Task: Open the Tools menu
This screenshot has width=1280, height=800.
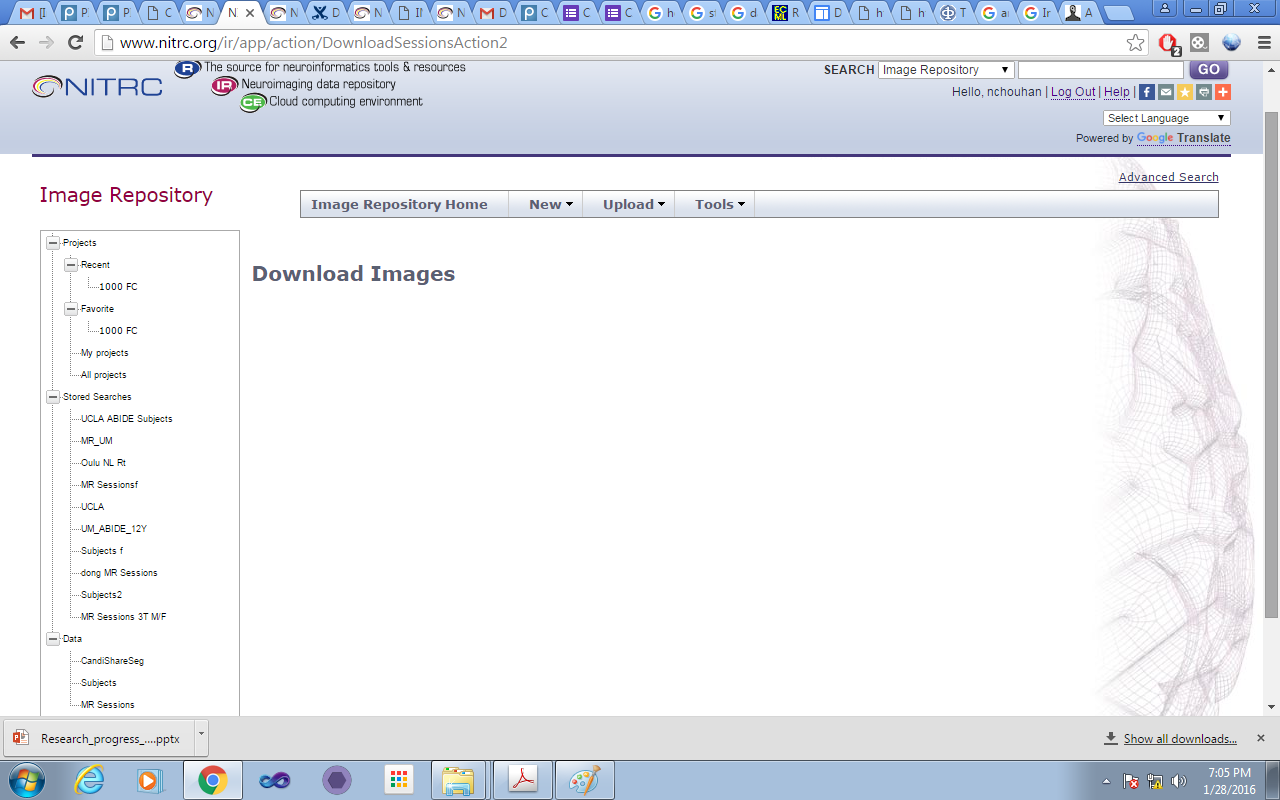Action: (x=720, y=204)
